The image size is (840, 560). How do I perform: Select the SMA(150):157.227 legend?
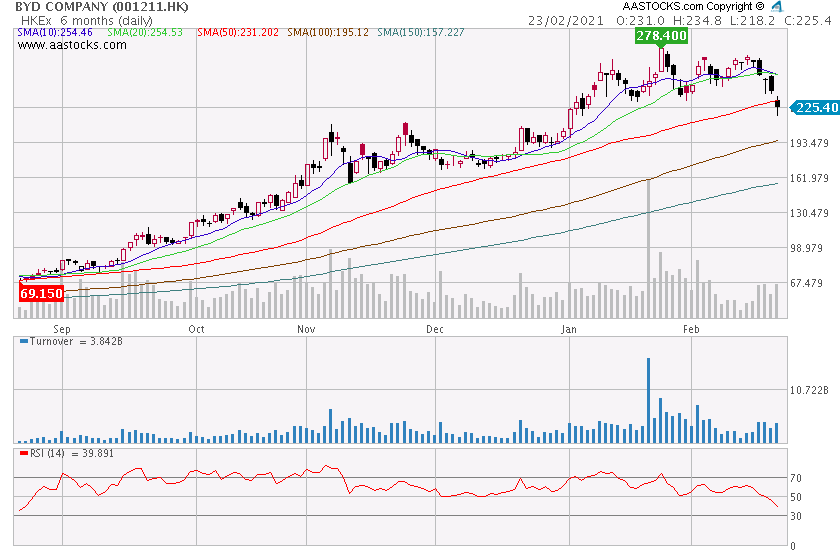click(421, 32)
